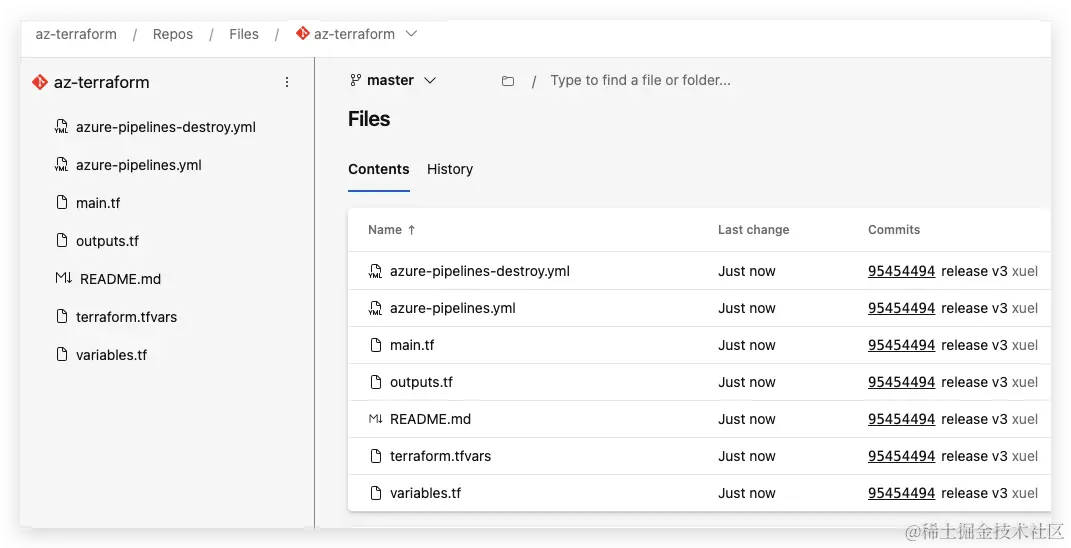Click the file icon beside variables.tf in sidebar
Viewport: 1071px width, 548px height.
tap(63, 355)
